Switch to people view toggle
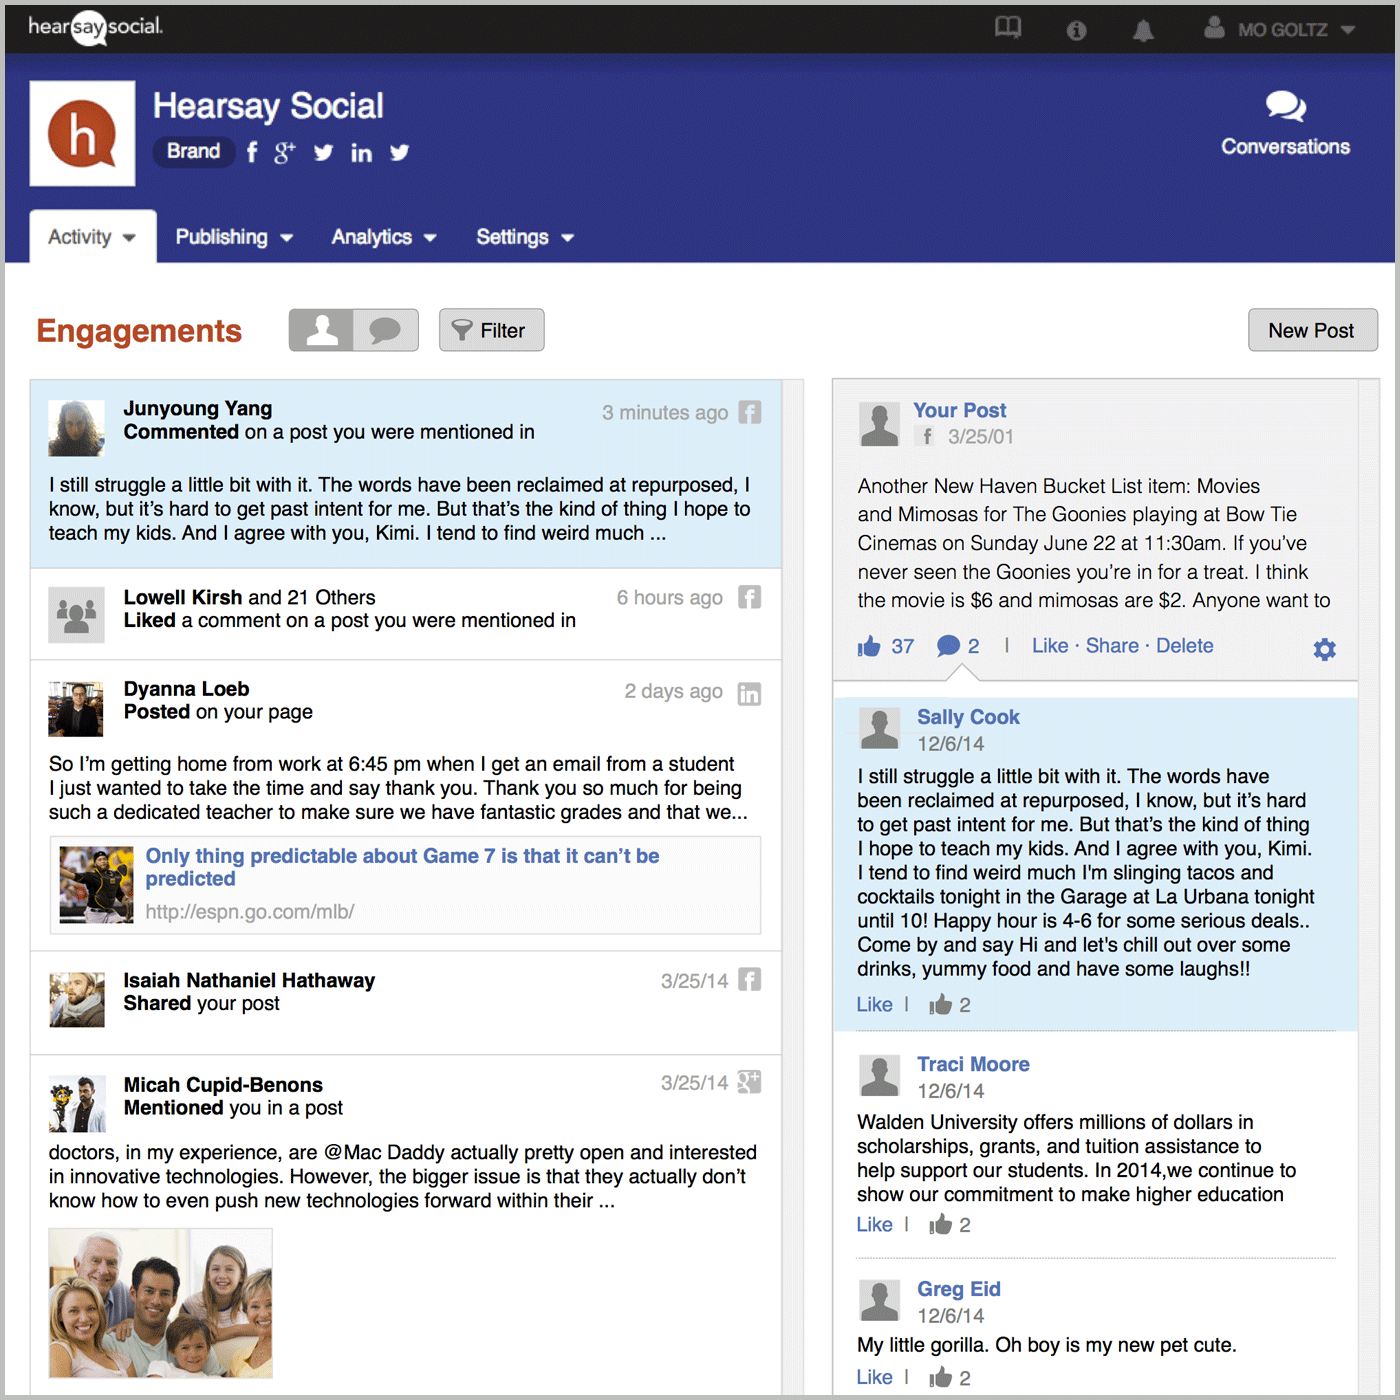This screenshot has width=1400, height=1400. 321,330
